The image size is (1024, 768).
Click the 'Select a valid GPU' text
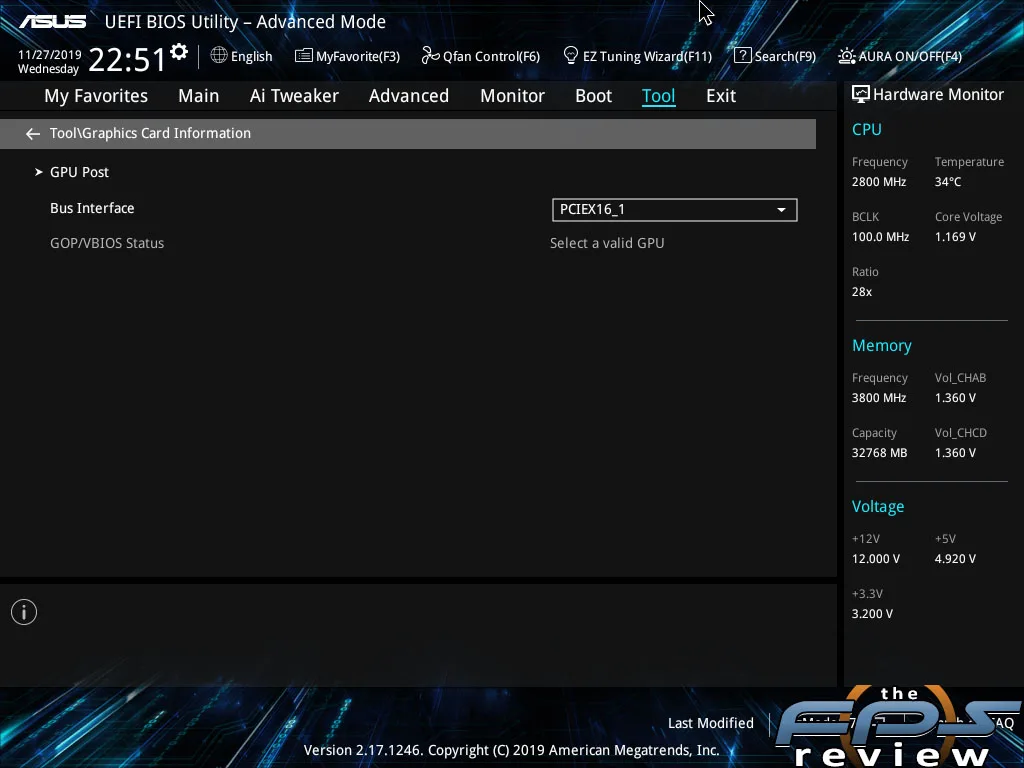click(607, 243)
